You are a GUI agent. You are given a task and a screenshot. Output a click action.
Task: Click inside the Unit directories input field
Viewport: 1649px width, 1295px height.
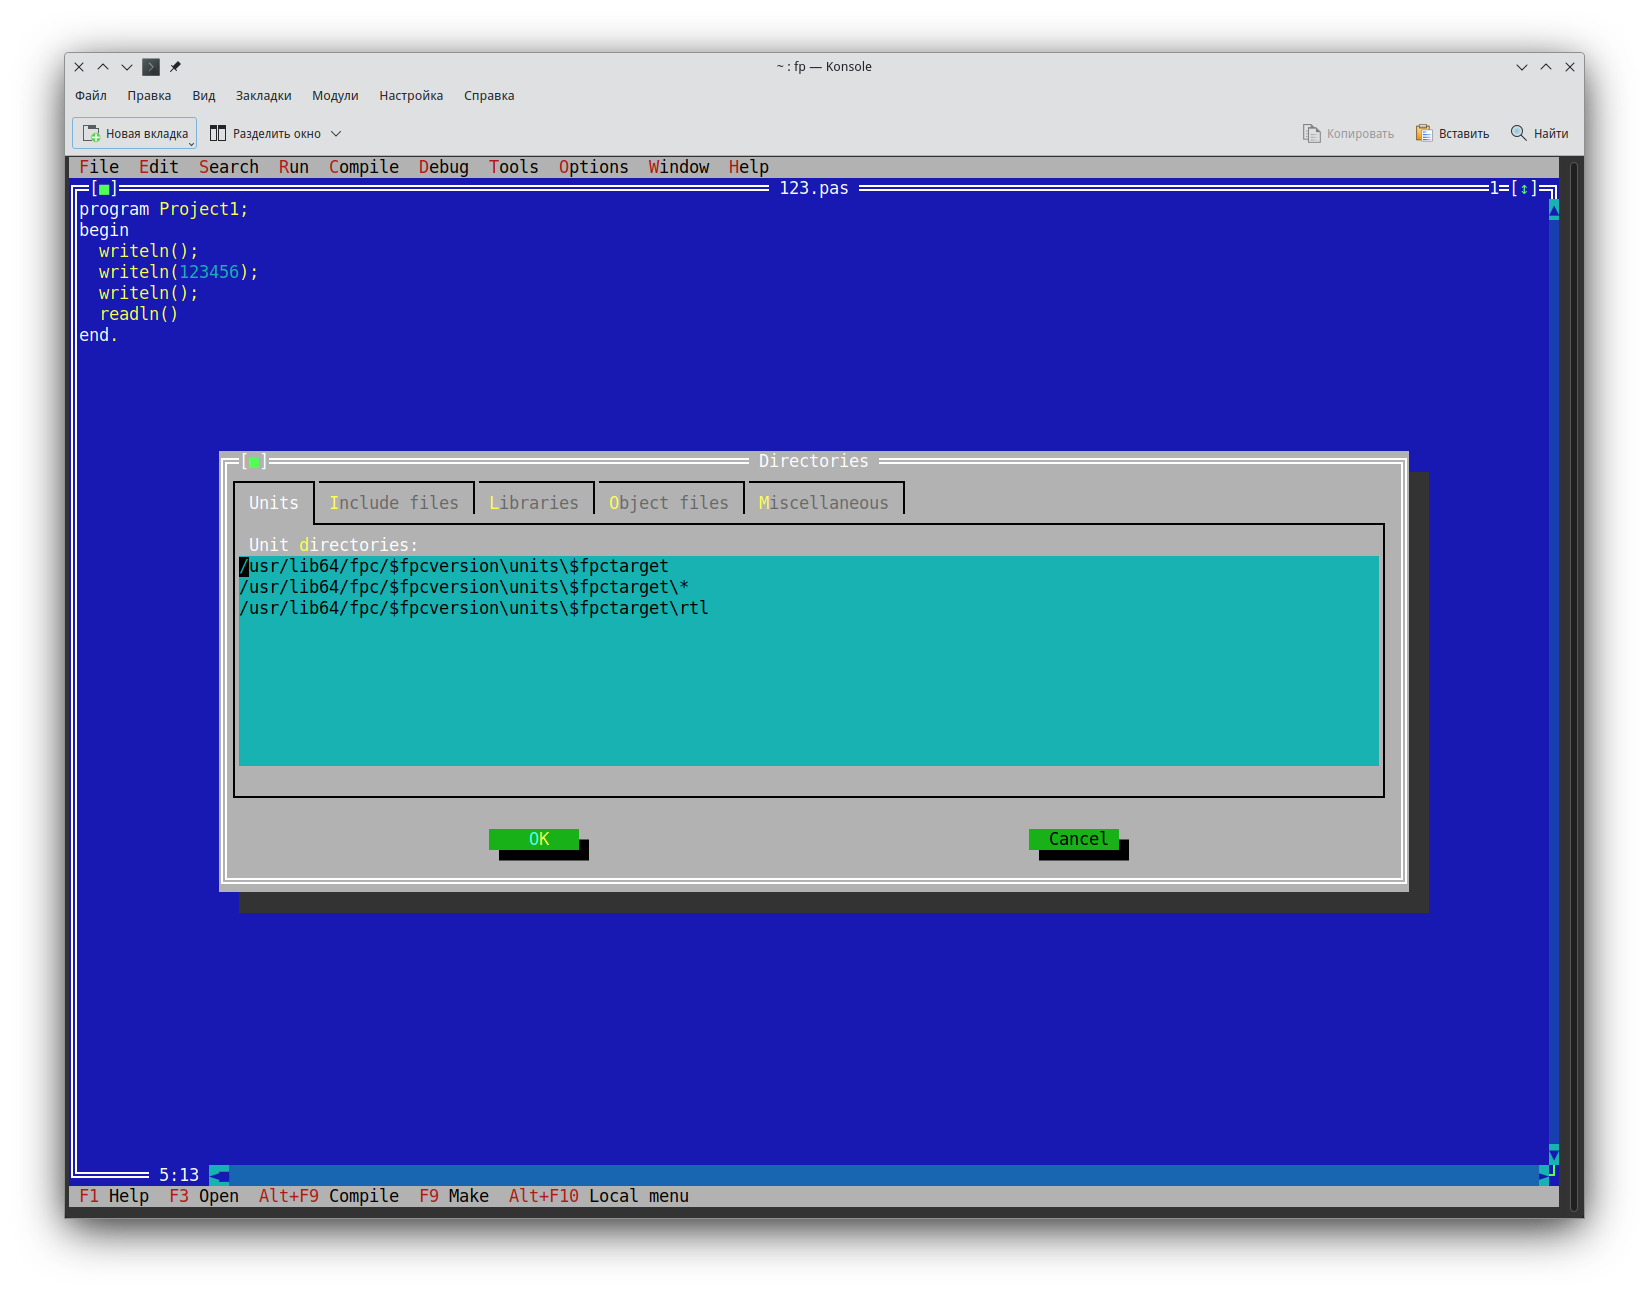(808, 660)
